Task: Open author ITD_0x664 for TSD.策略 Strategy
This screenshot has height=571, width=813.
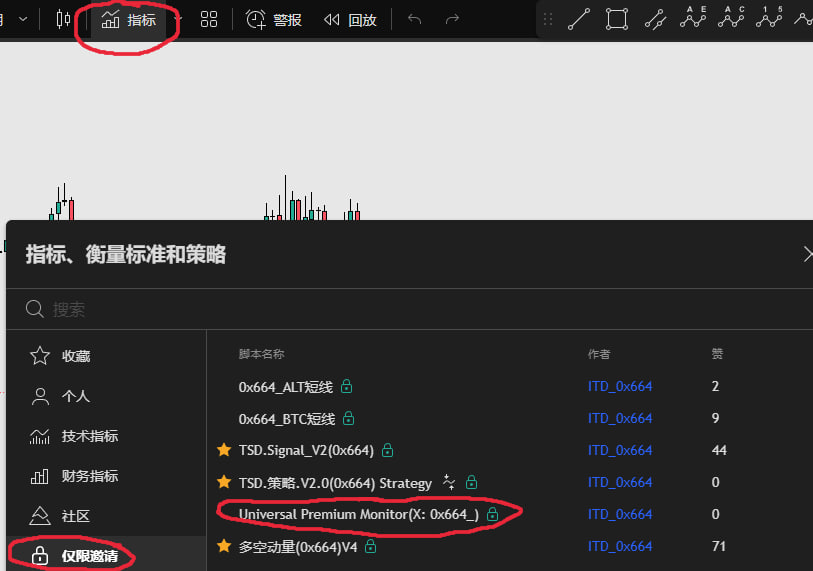Action: coord(620,482)
